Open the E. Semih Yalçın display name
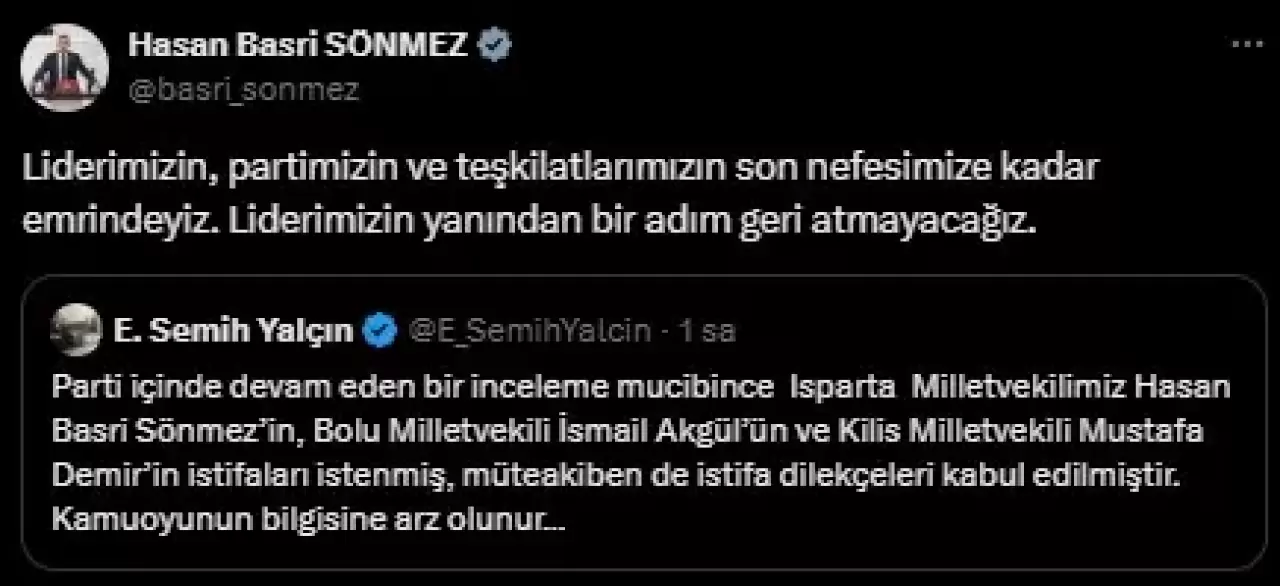Viewport: 1280px width, 586px height. click(237, 330)
